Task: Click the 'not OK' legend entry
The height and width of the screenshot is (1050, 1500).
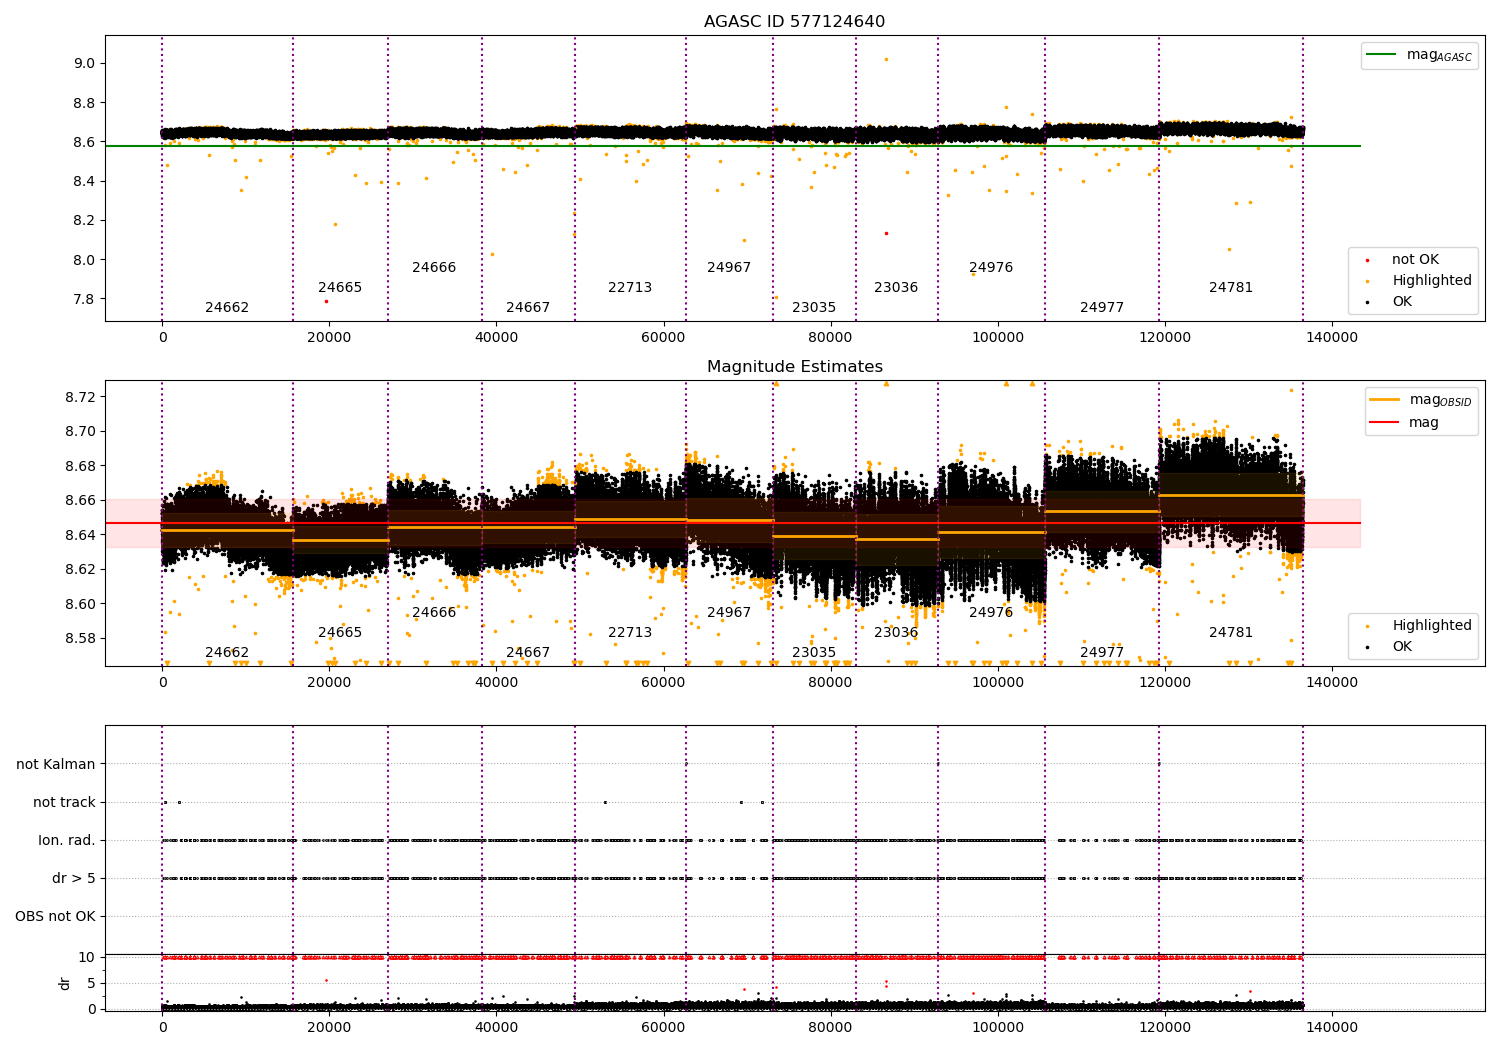Action: 1403,260
